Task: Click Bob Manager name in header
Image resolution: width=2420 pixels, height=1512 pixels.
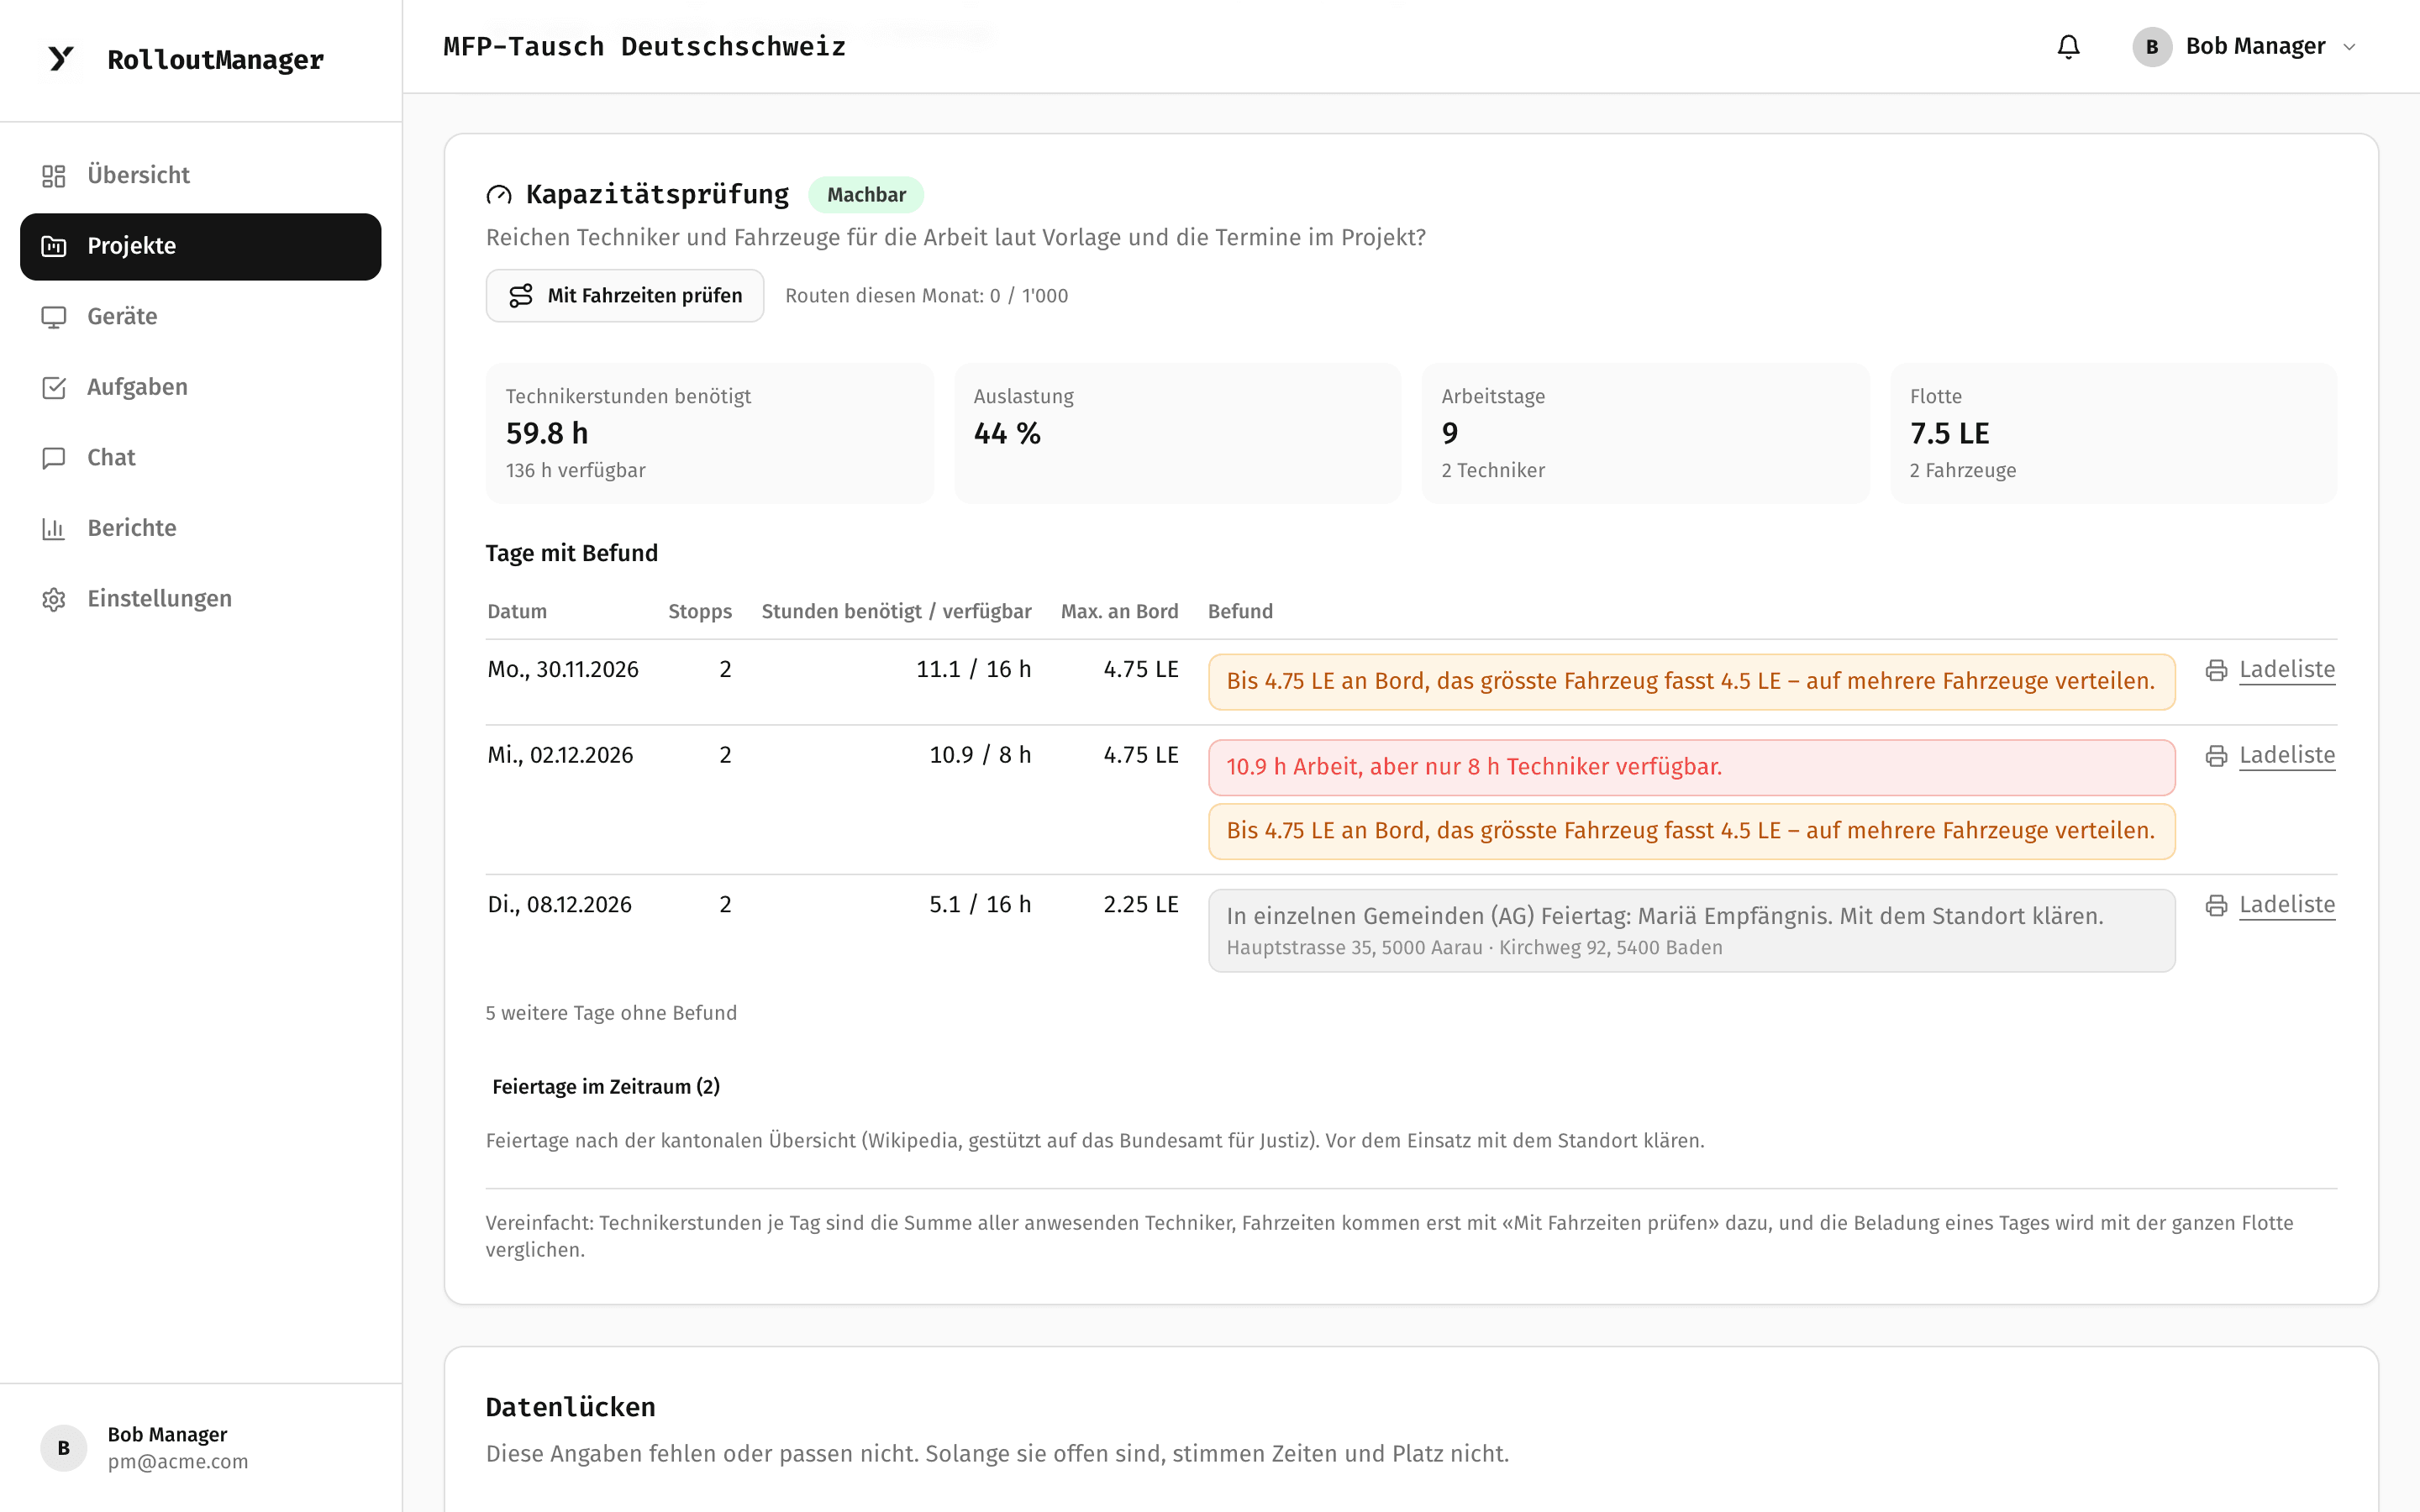Action: [x=2255, y=47]
